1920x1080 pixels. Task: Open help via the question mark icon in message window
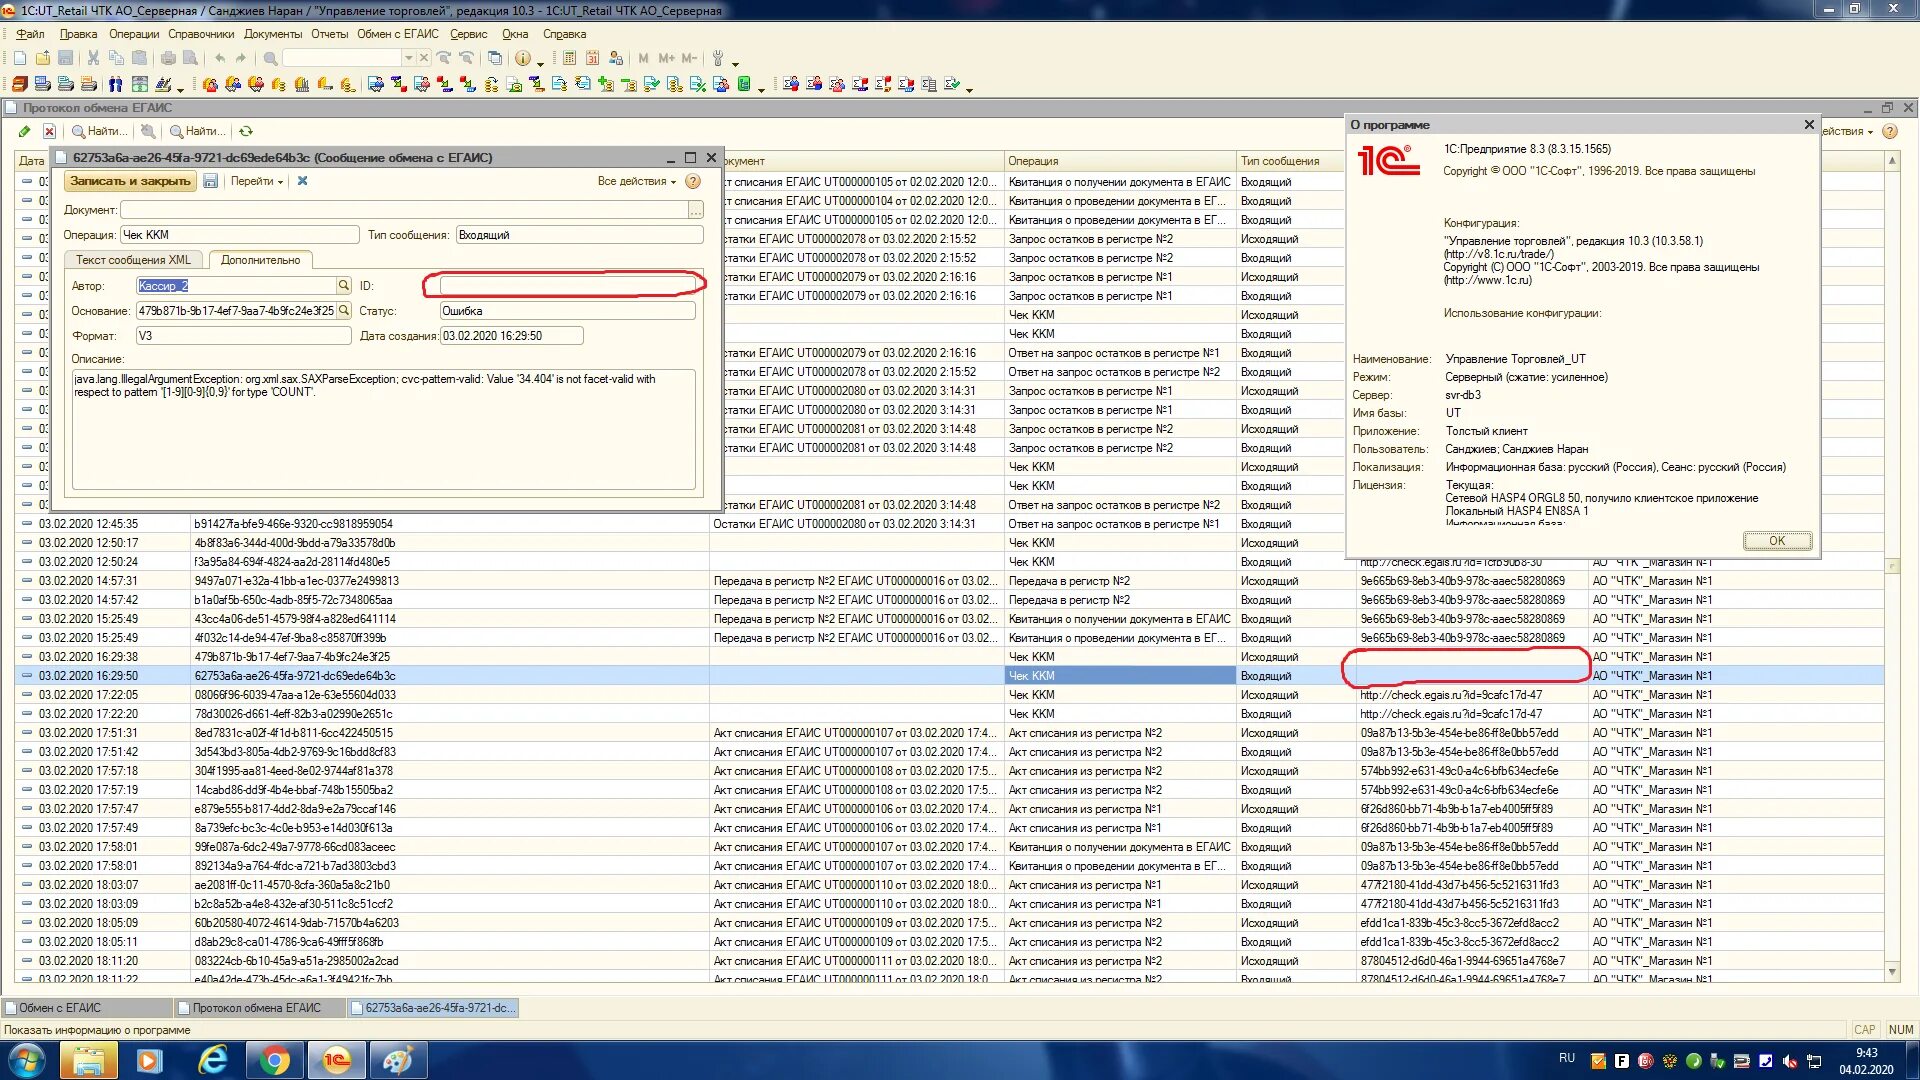tap(693, 181)
